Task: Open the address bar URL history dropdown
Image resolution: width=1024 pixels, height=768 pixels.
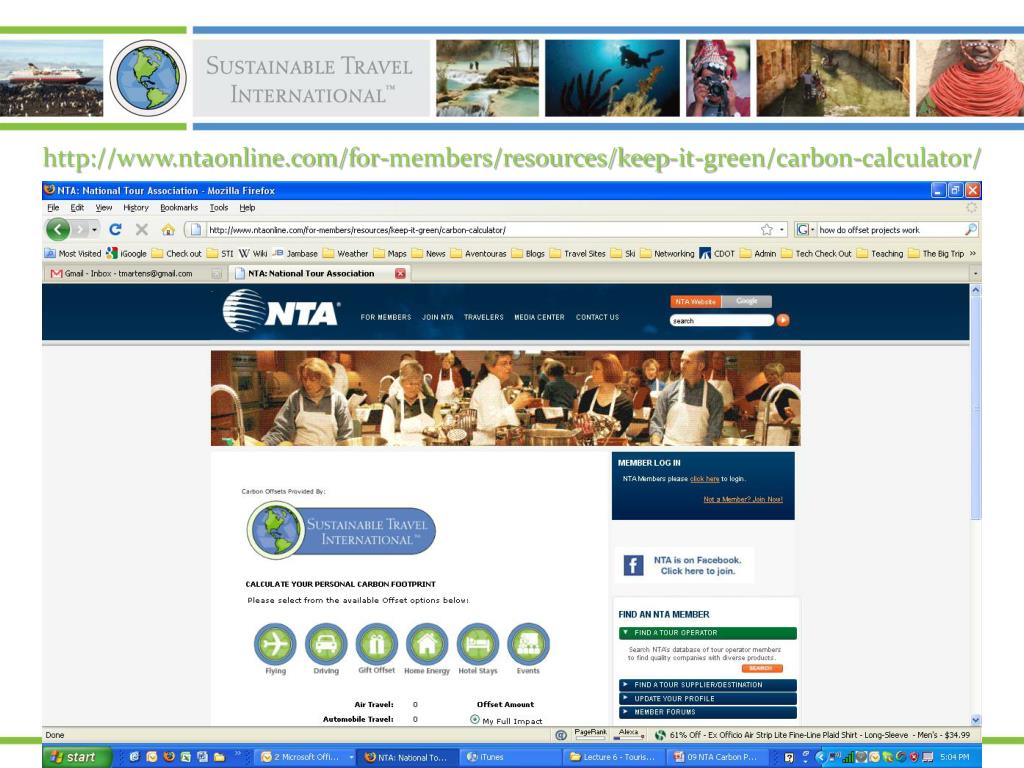Action: point(782,230)
